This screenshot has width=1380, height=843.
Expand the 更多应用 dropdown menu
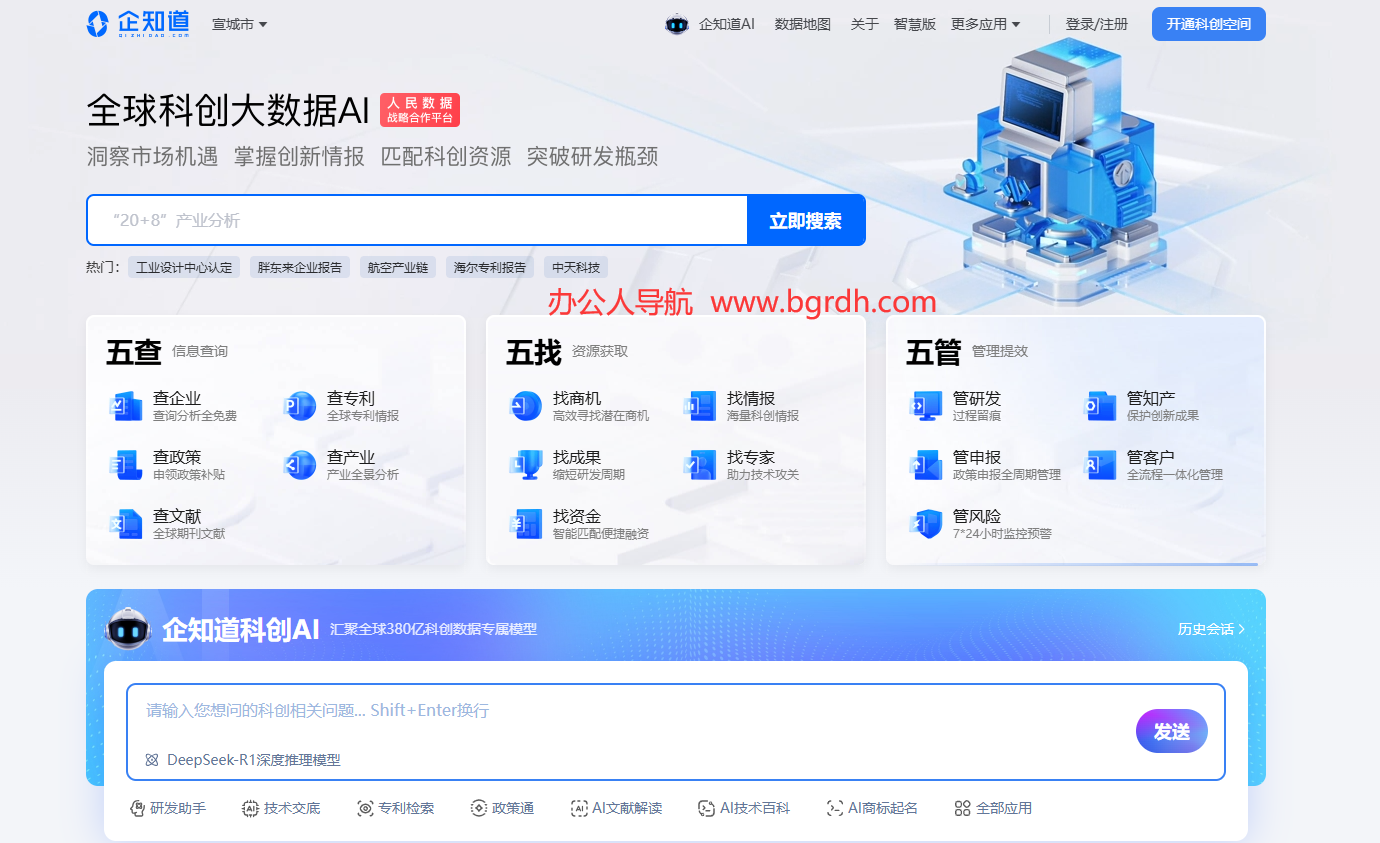point(985,24)
